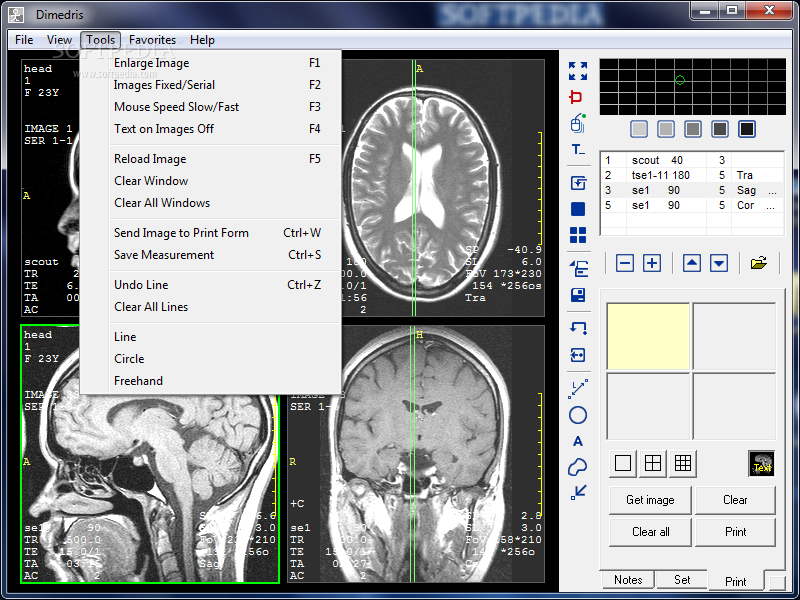Toggle the mouse speed icon
The width and height of the screenshot is (800, 600).
coord(578,123)
